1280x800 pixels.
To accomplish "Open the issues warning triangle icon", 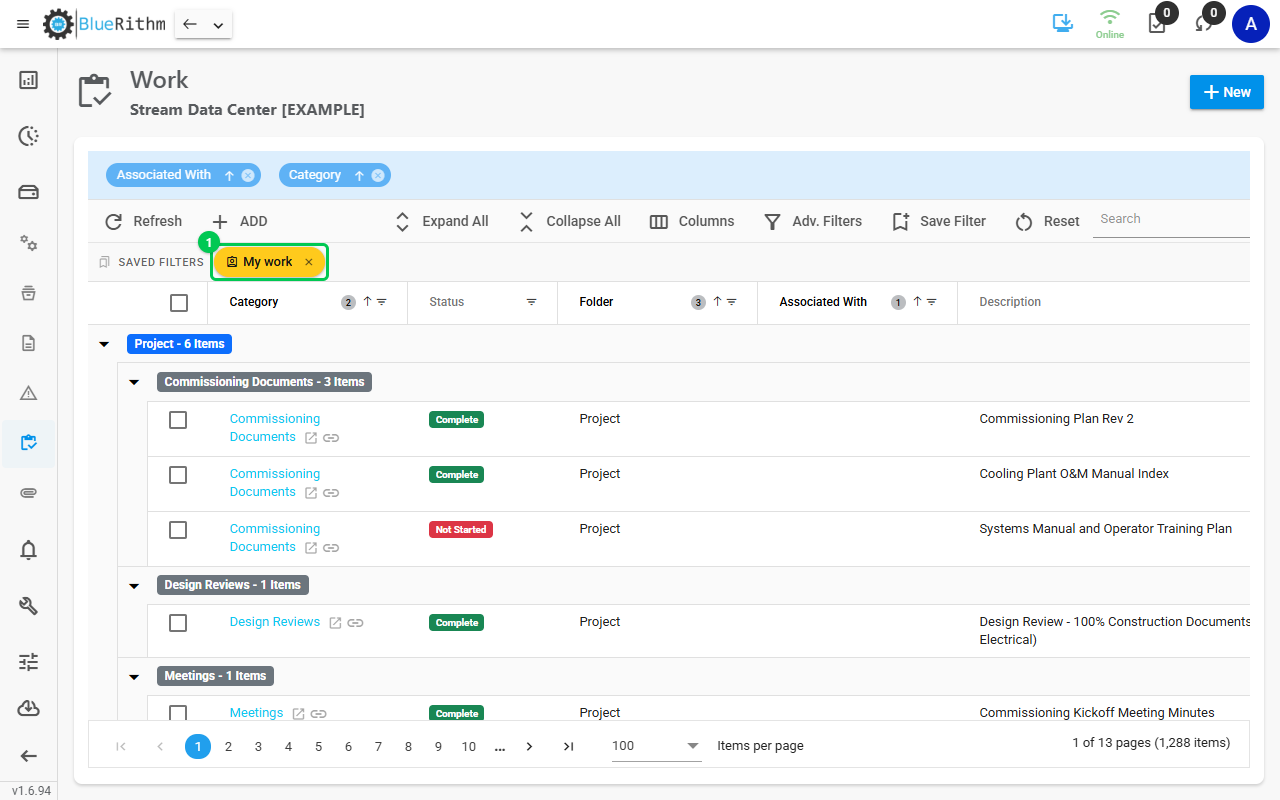I will (29, 392).
